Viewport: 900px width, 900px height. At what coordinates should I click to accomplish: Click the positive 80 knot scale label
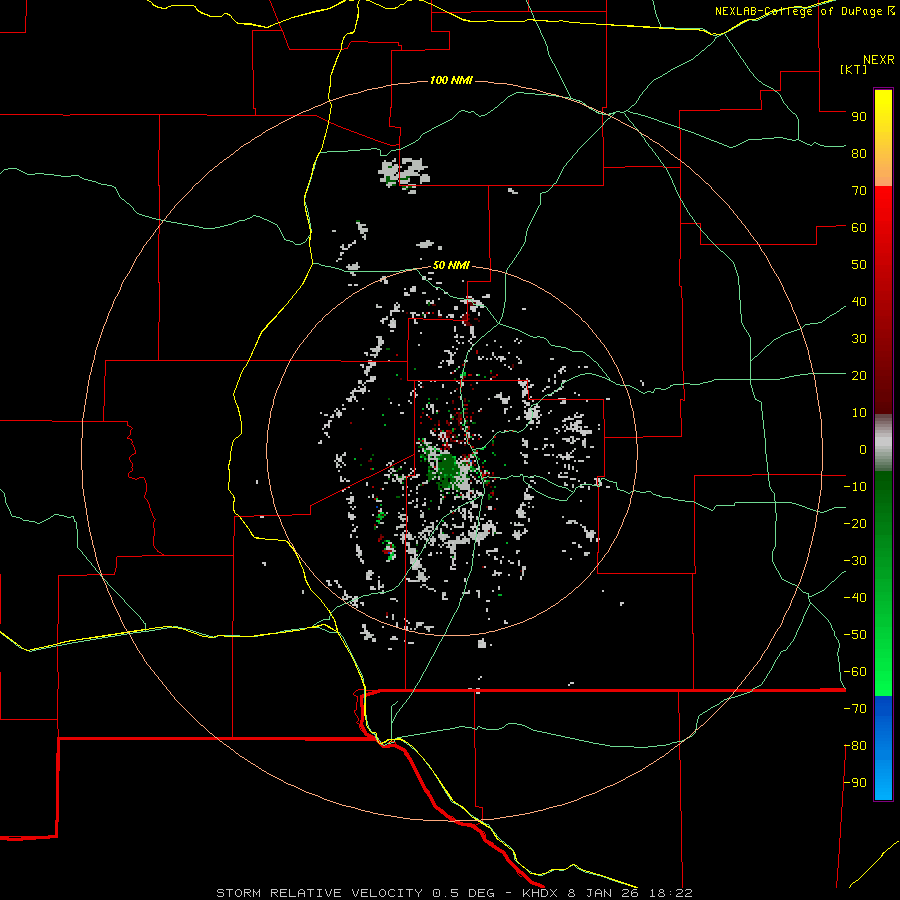tap(859, 153)
